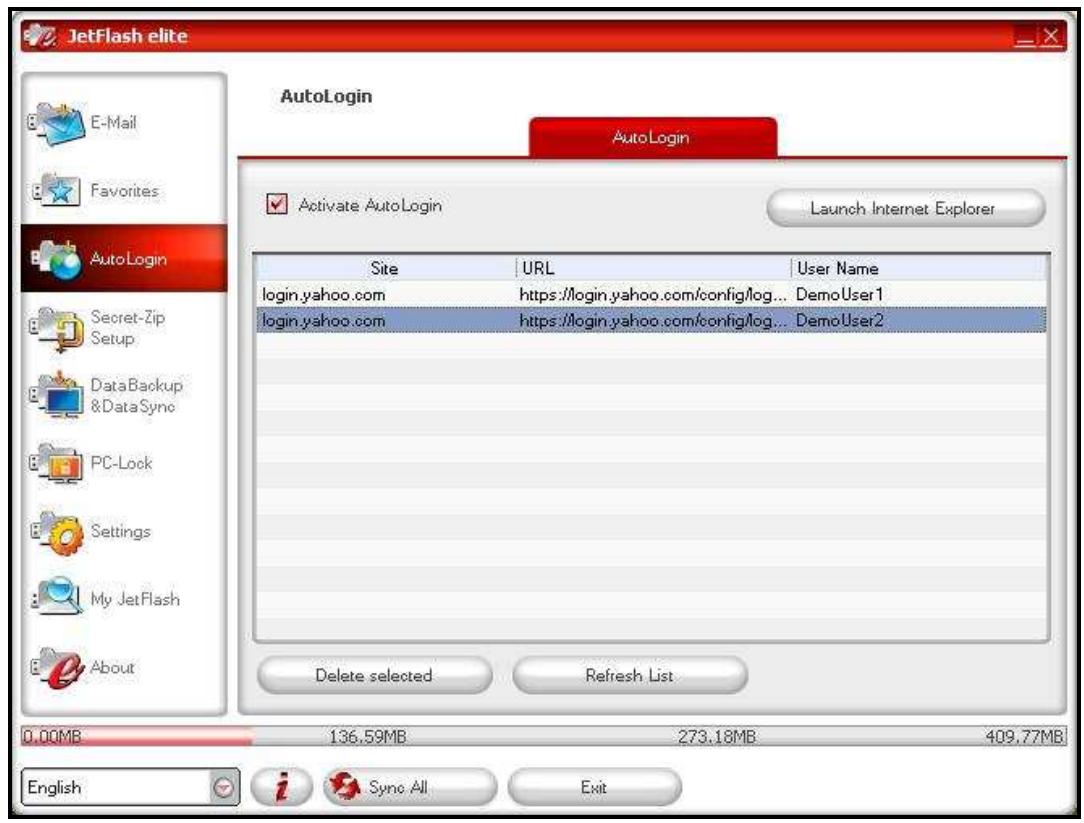Click English text in language box
The image size is (1084, 823).
54,787
